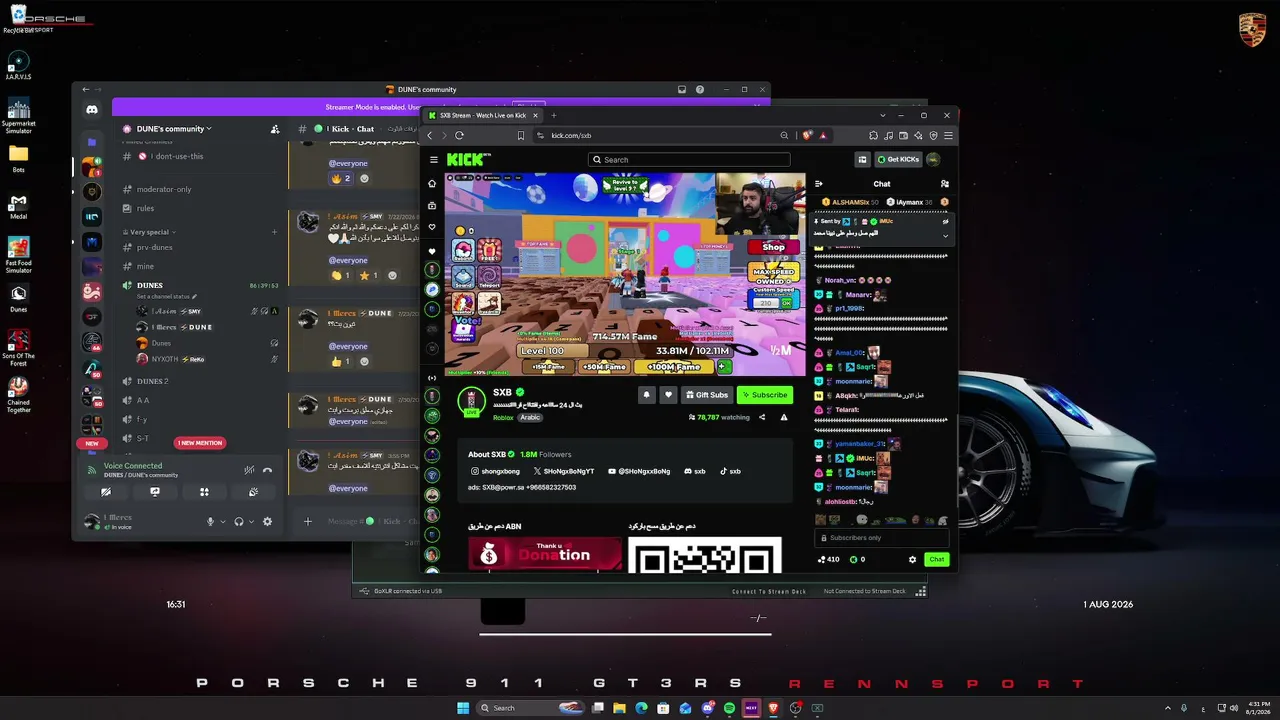The image size is (1280, 720).
Task: Open the Recycle Bin desktop icon
Action: click(x=18, y=19)
